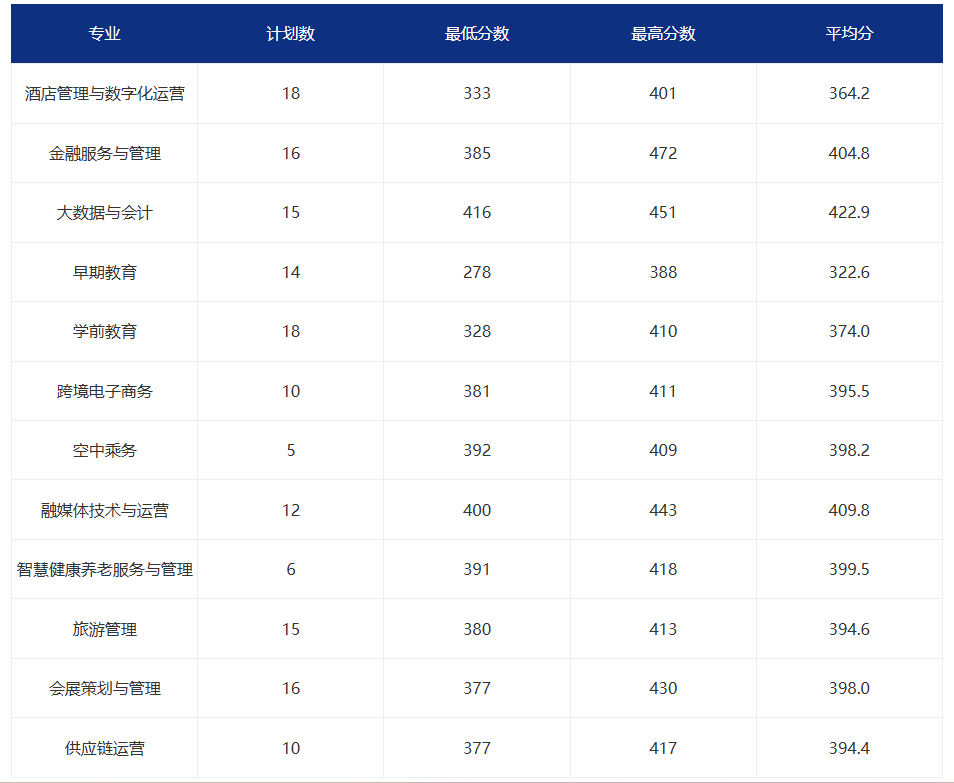
Task: Click average score 422.9
Action: pyautogui.click(x=849, y=212)
